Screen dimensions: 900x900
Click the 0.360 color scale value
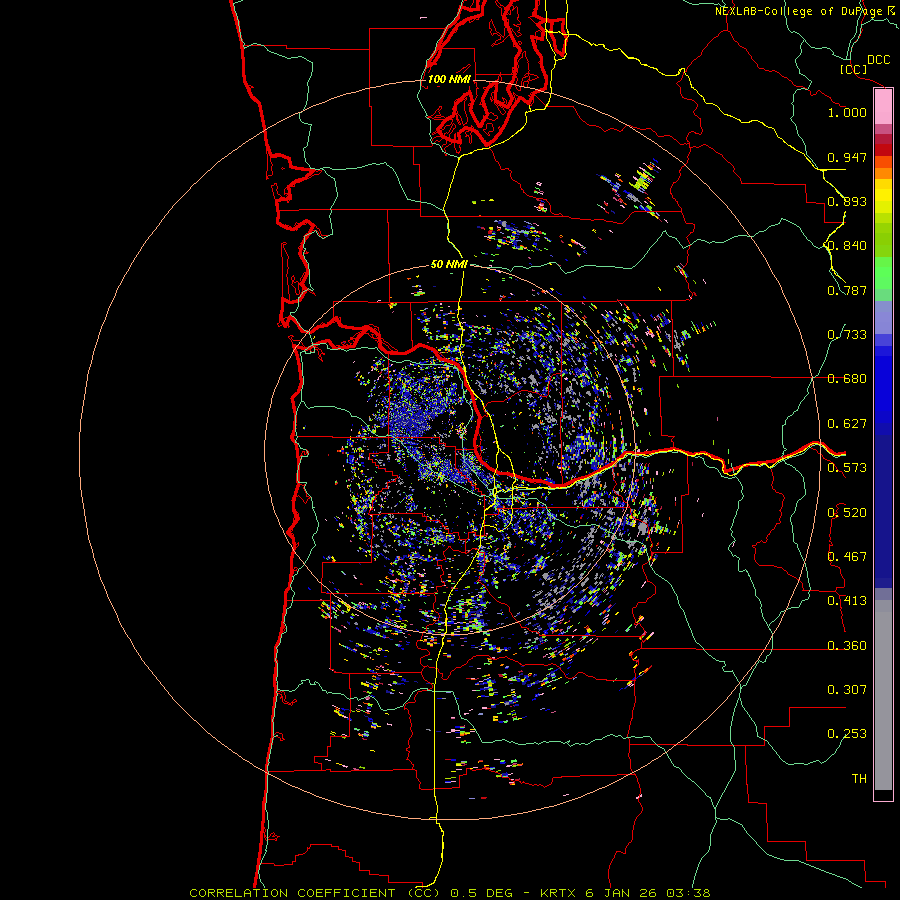847,646
